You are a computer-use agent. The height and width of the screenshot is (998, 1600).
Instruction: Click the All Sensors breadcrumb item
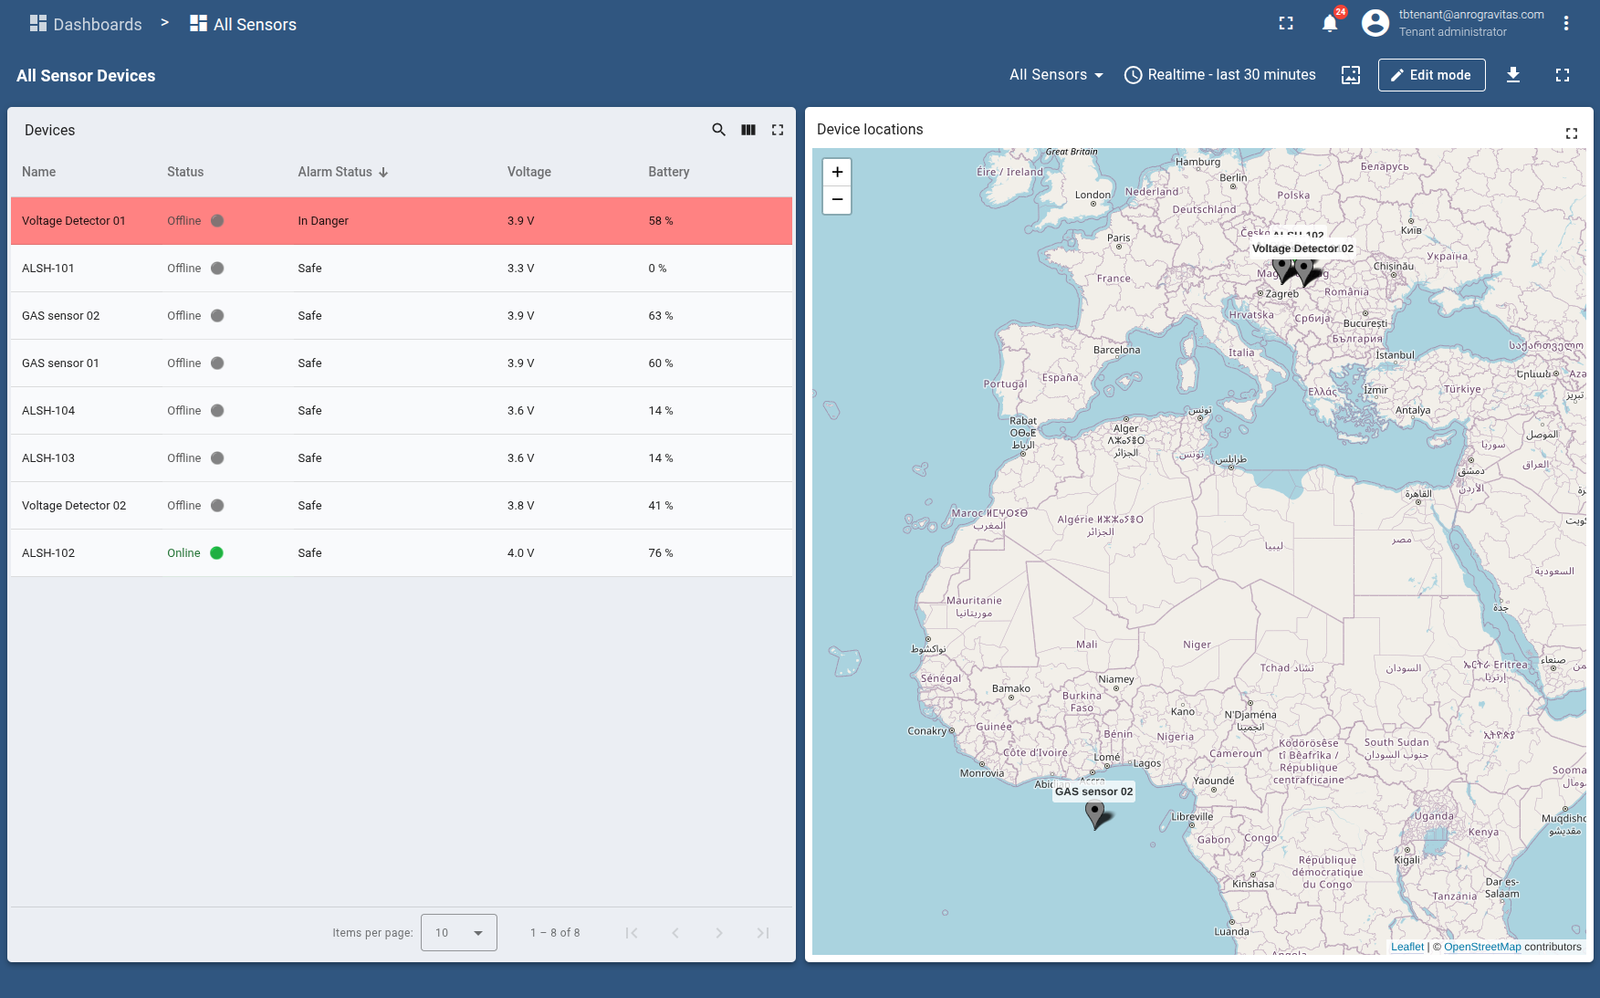(x=243, y=24)
